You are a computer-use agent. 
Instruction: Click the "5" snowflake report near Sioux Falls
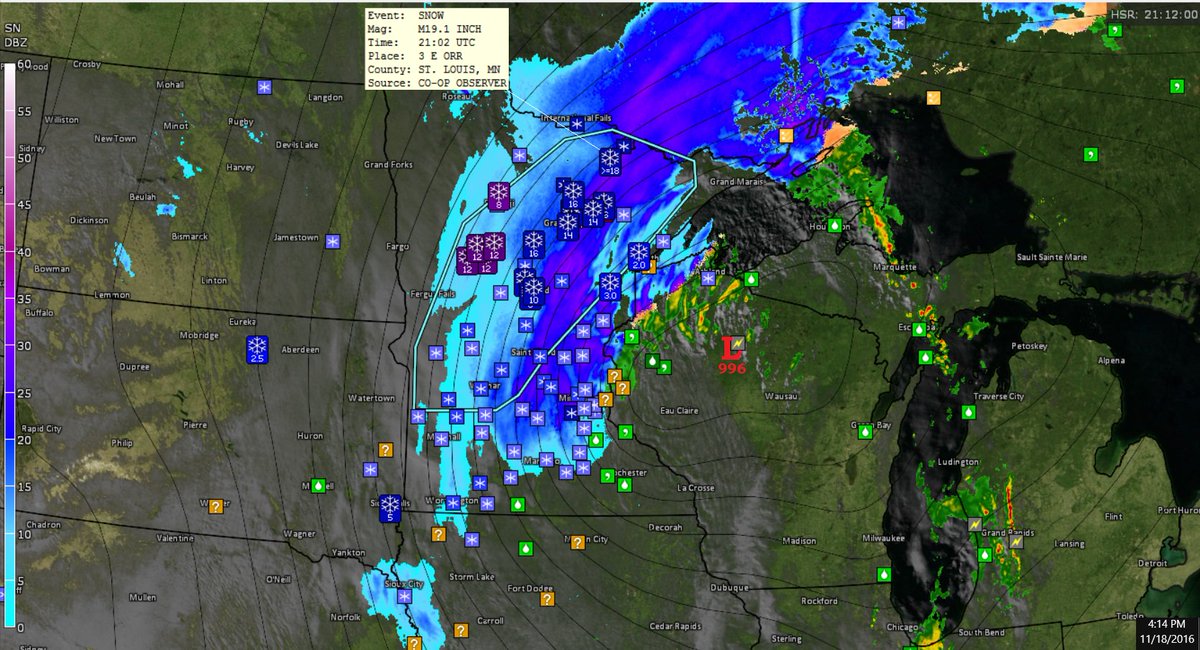pos(390,508)
